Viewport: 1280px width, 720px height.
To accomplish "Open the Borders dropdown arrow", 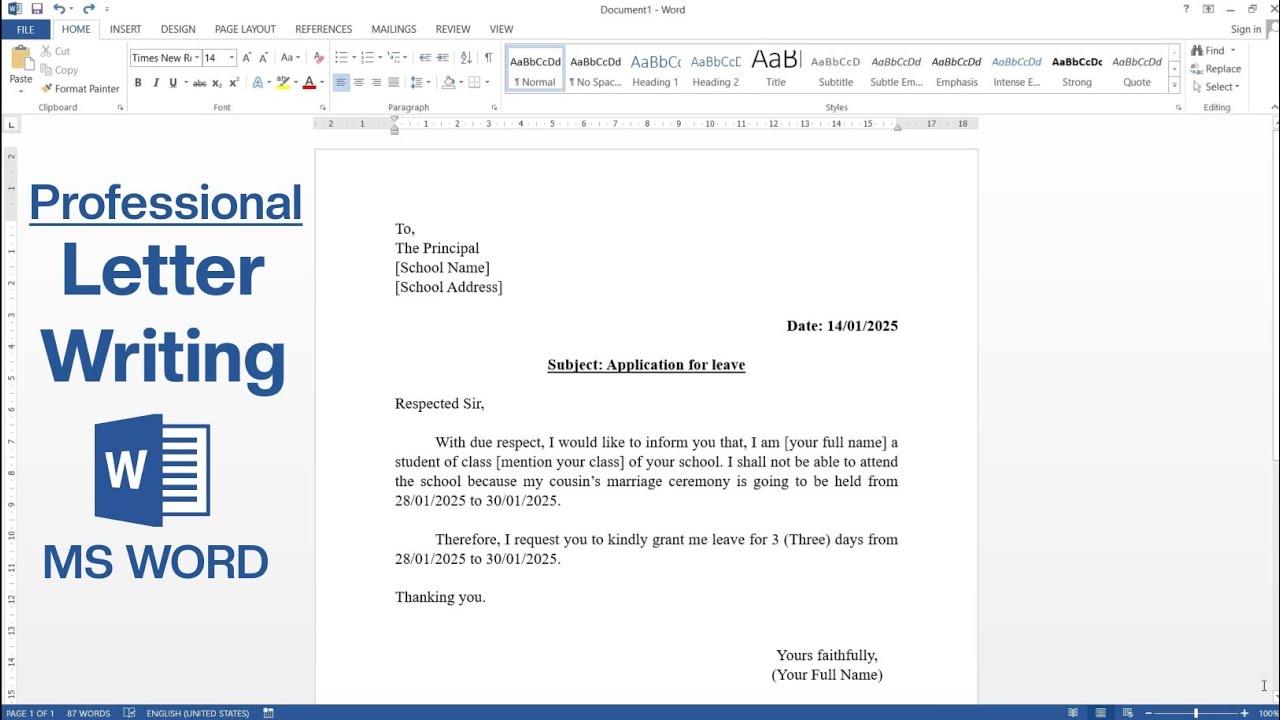I will tap(486, 83).
